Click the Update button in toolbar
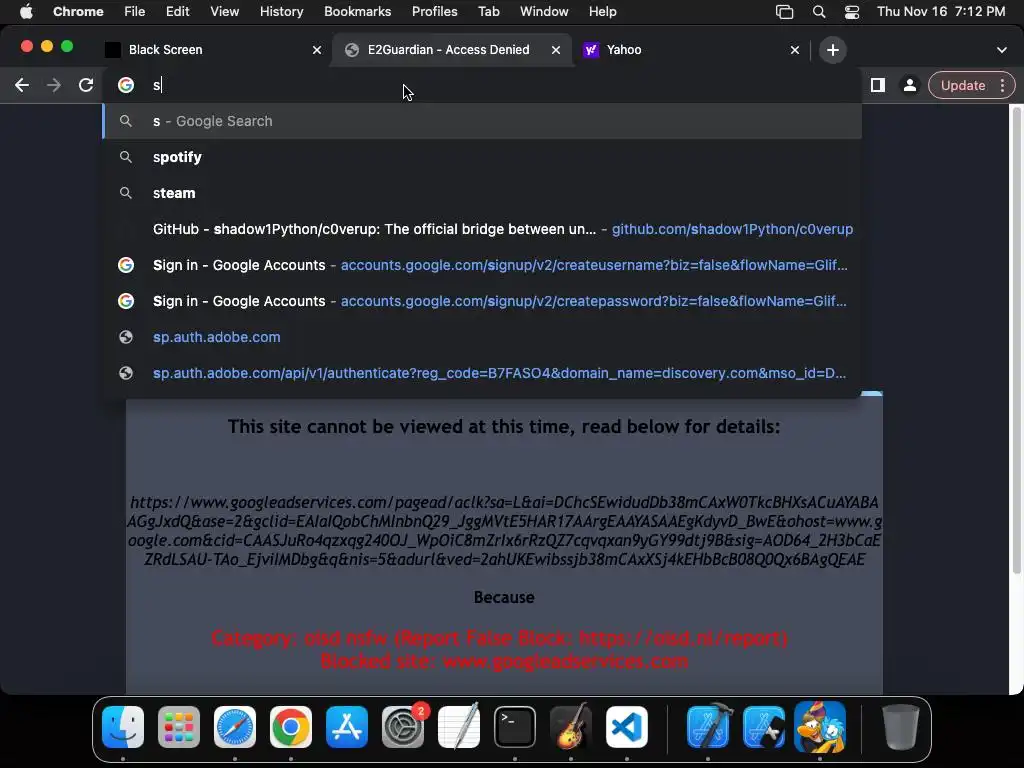1024x768 pixels. (963, 86)
